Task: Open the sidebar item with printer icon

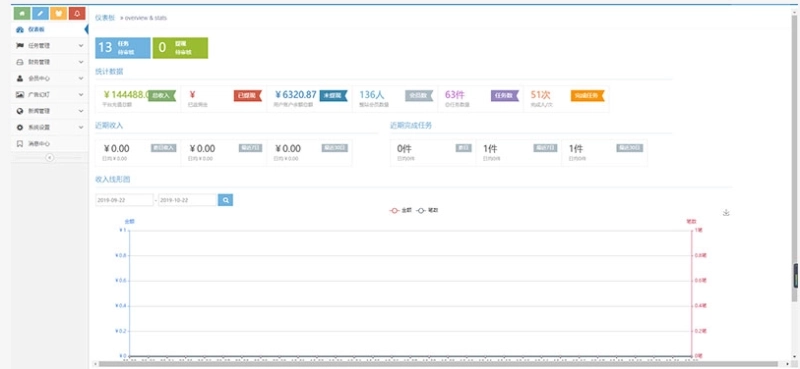Action: [49, 62]
